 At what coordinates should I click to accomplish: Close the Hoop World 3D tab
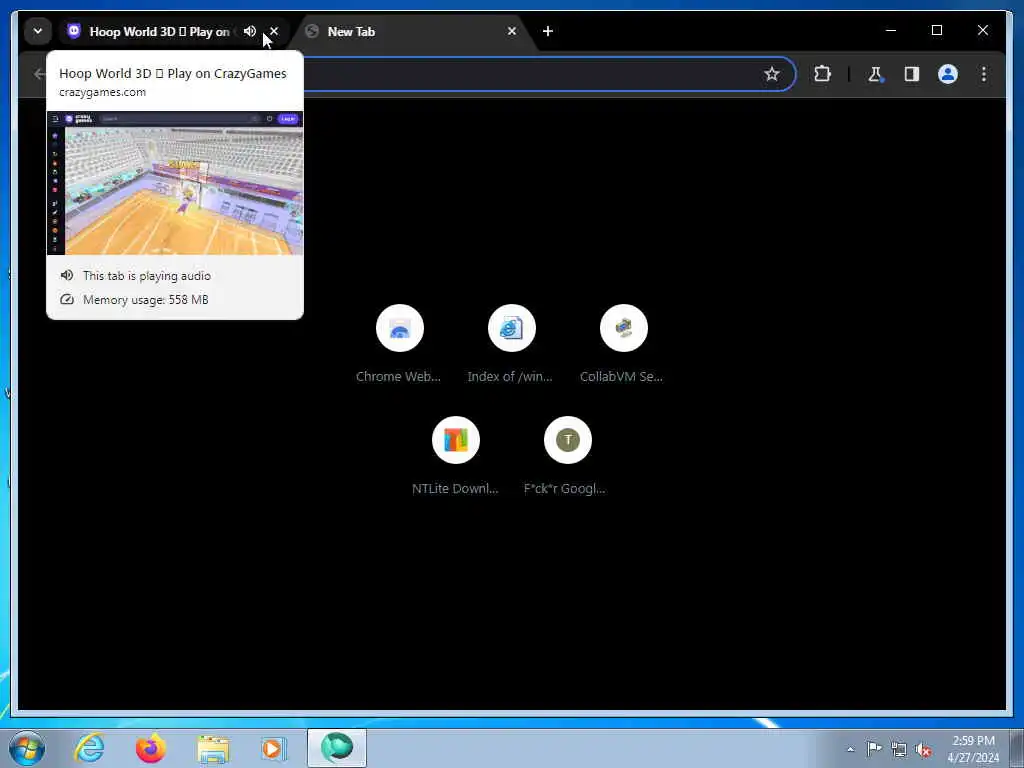(x=274, y=31)
